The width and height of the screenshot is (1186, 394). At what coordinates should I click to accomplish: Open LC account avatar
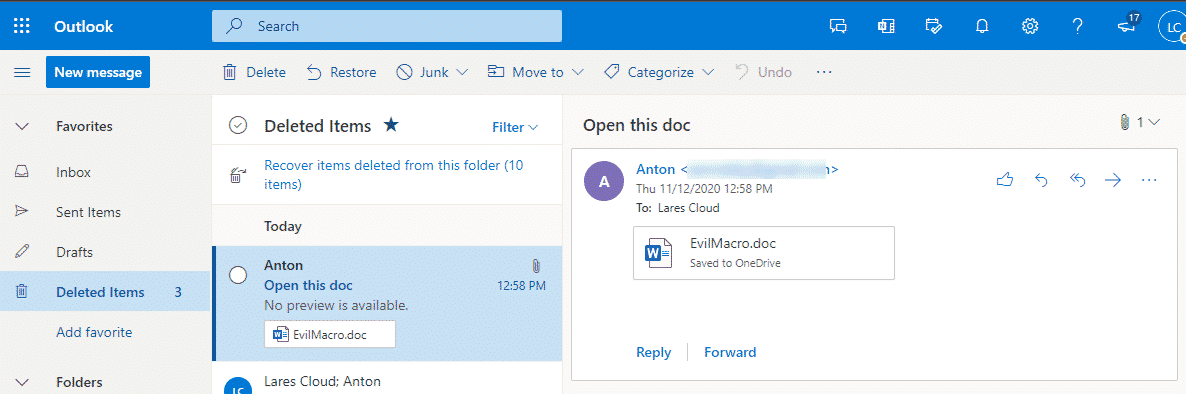tap(1172, 26)
